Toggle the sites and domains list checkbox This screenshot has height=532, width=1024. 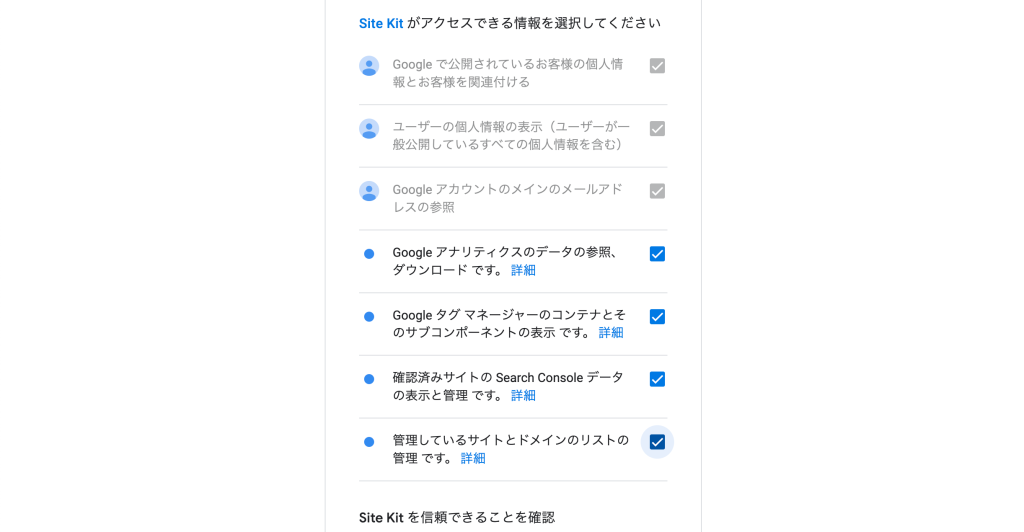tap(657, 442)
